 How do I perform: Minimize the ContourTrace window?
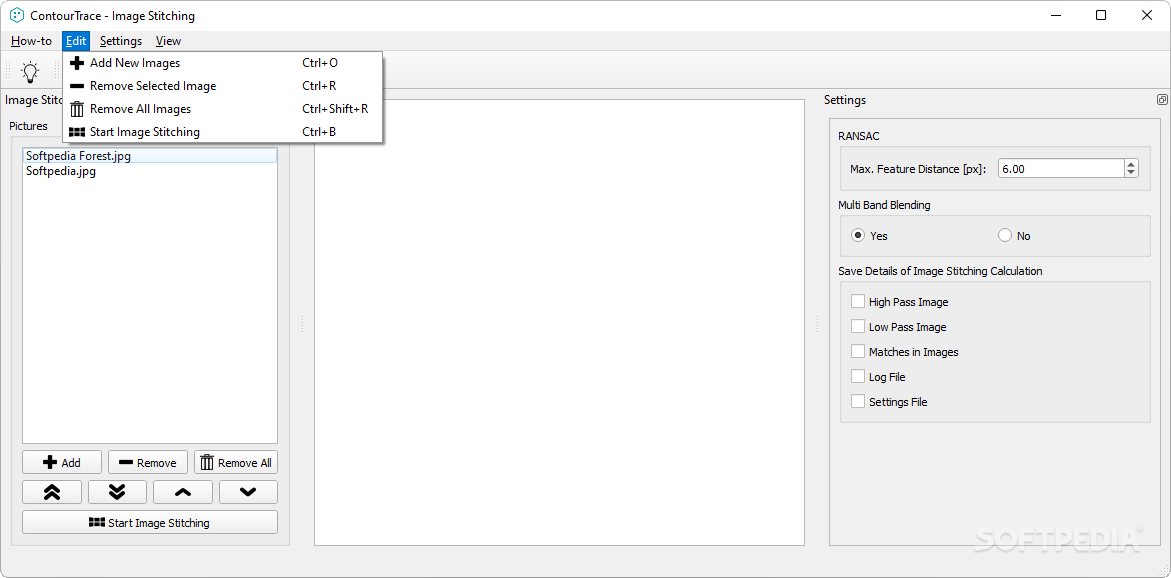(x=1056, y=15)
